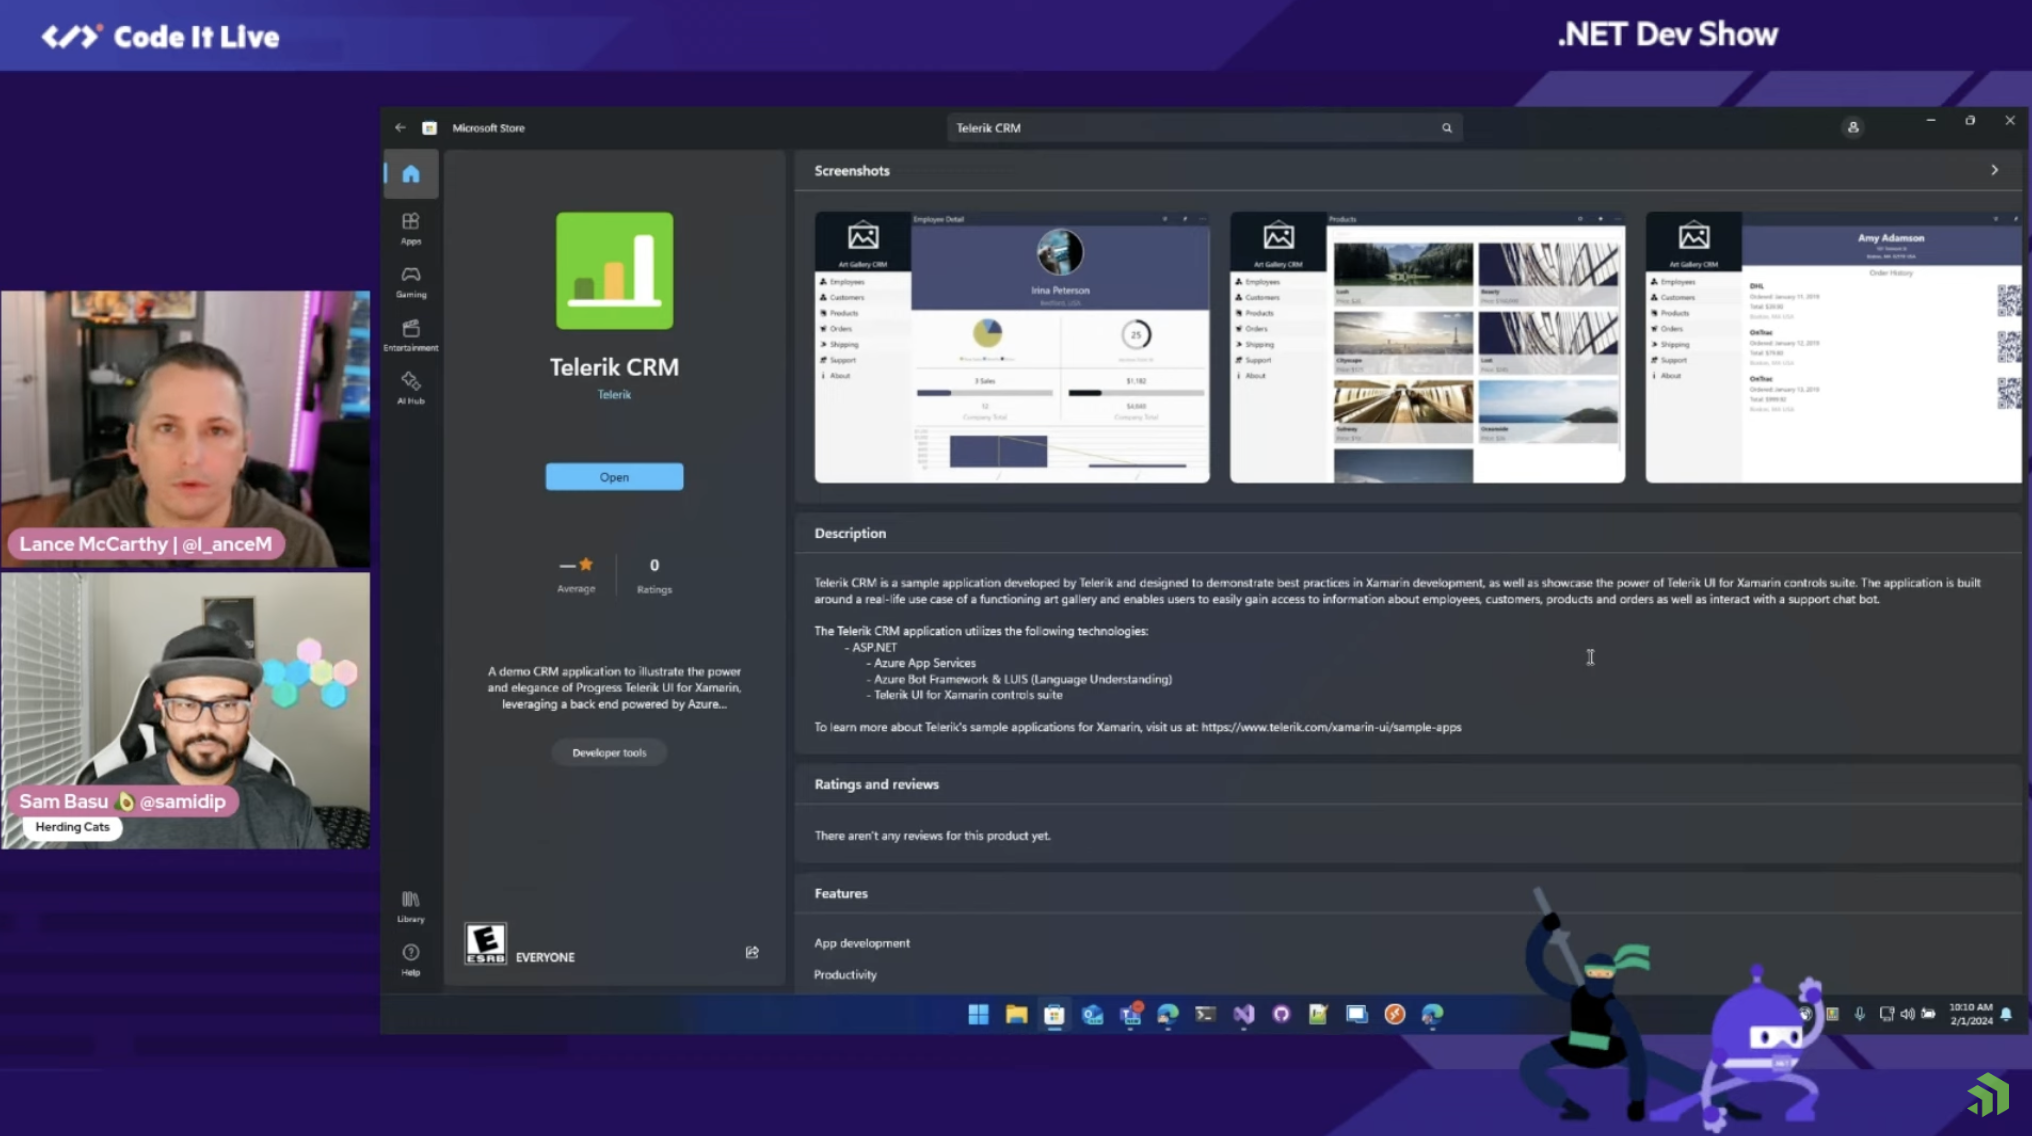This screenshot has width=2032, height=1136.
Task: Click the Developer tools button
Action: click(609, 752)
